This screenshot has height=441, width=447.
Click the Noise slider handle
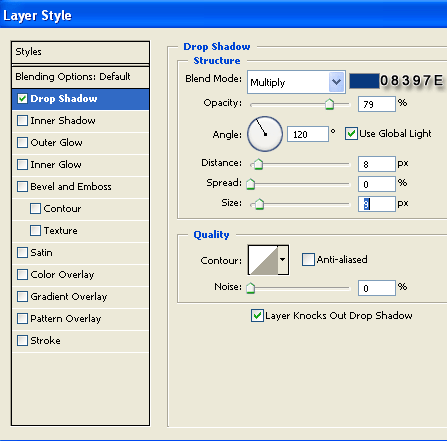tap(251, 288)
